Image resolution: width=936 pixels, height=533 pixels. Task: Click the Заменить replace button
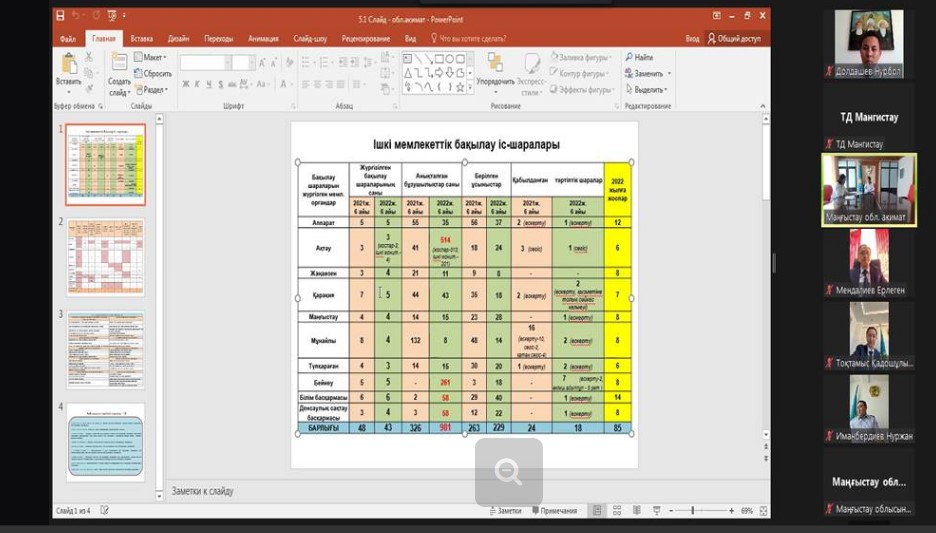pyautogui.click(x=648, y=73)
